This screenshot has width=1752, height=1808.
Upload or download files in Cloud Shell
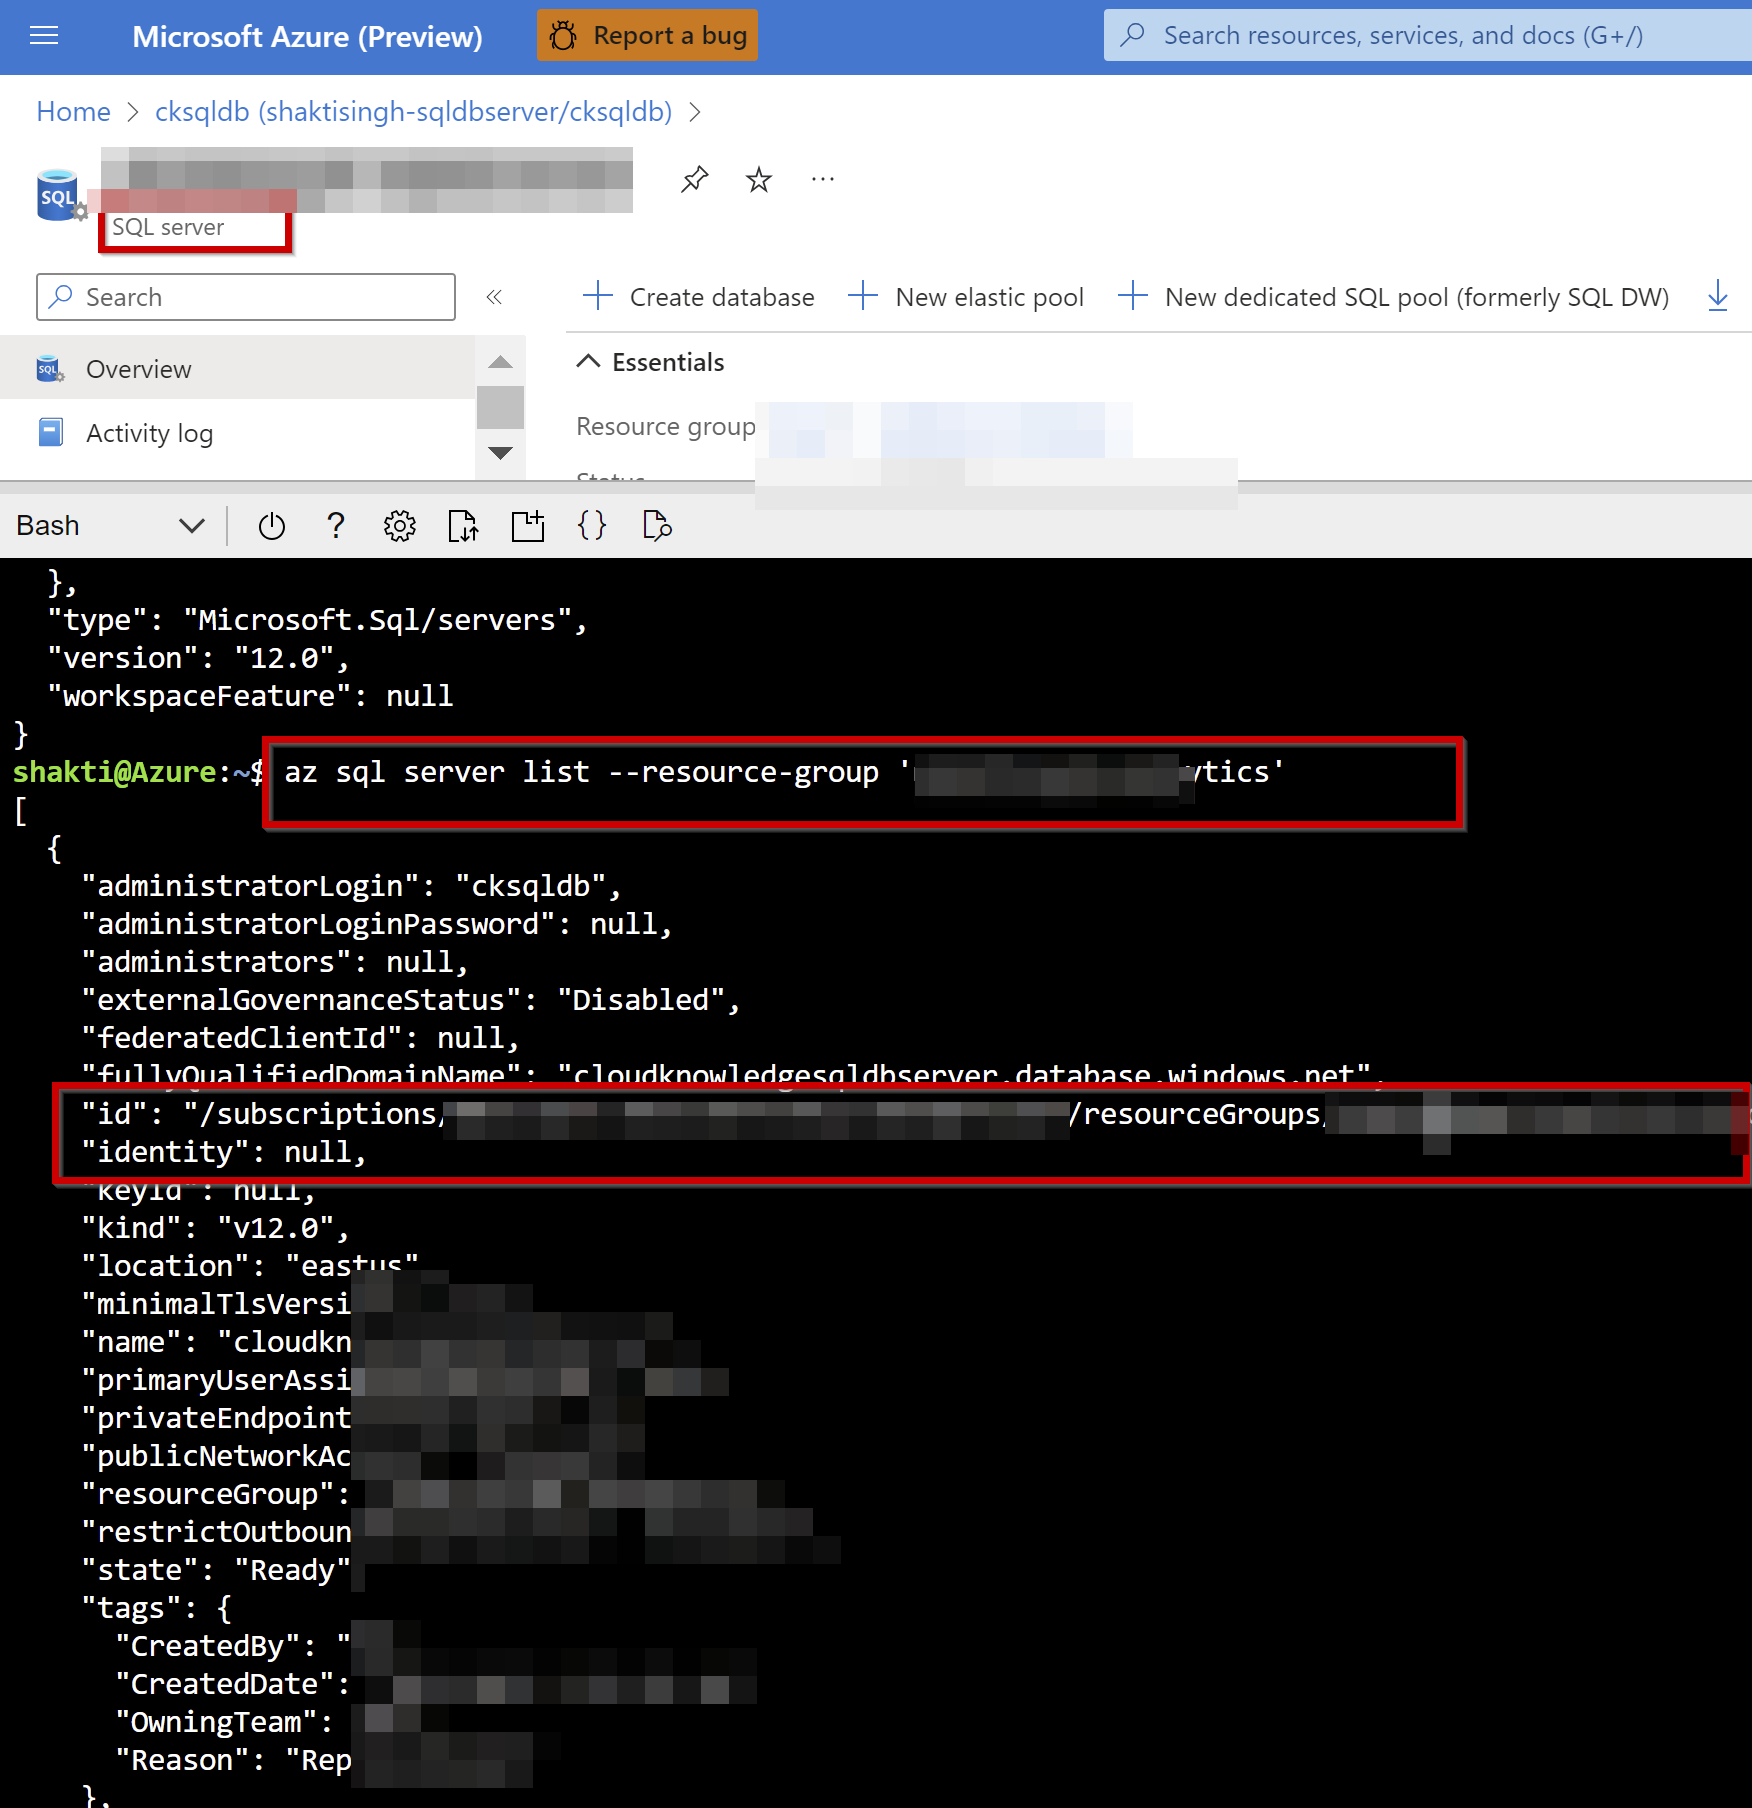pyautogui.click(x=463, y=526)
